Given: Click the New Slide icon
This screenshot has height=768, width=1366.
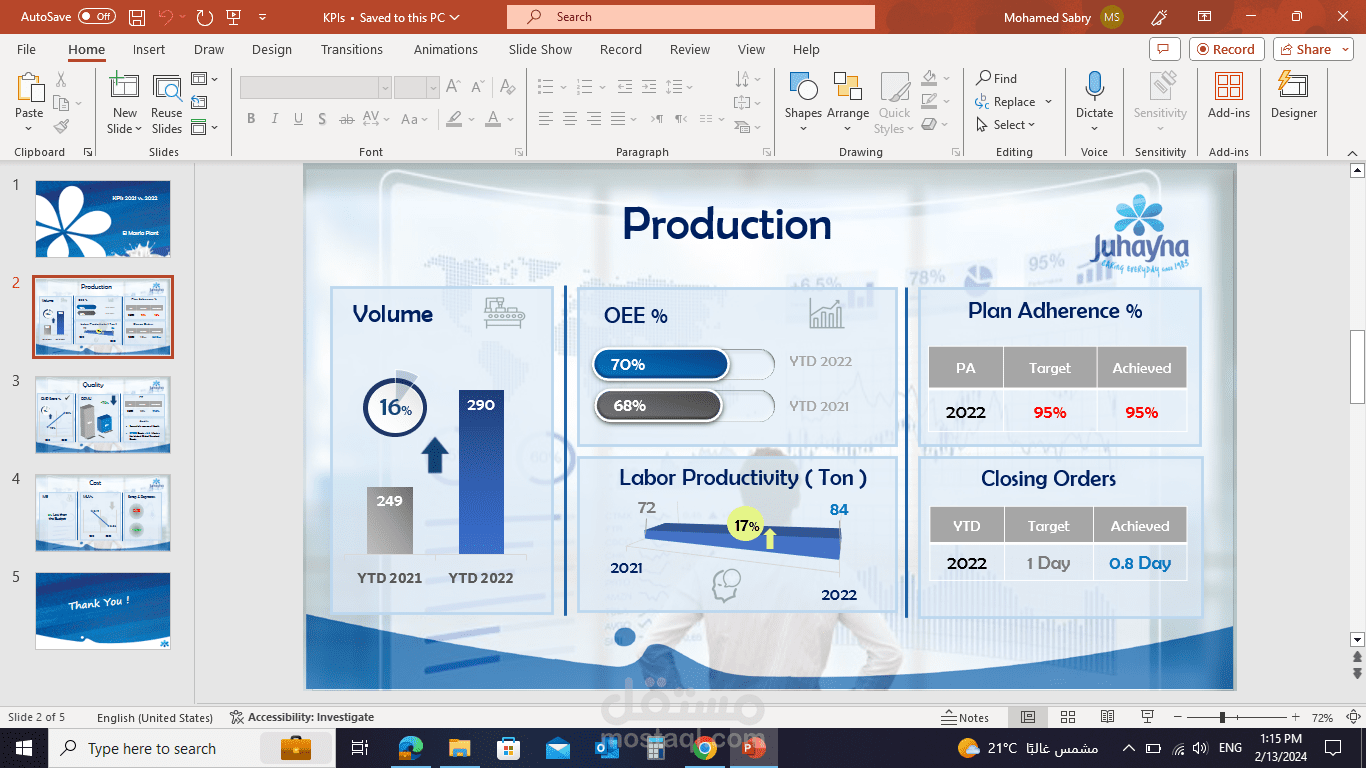Looking at the screenshot, I should pyautogui.click(x=125, y=87).
